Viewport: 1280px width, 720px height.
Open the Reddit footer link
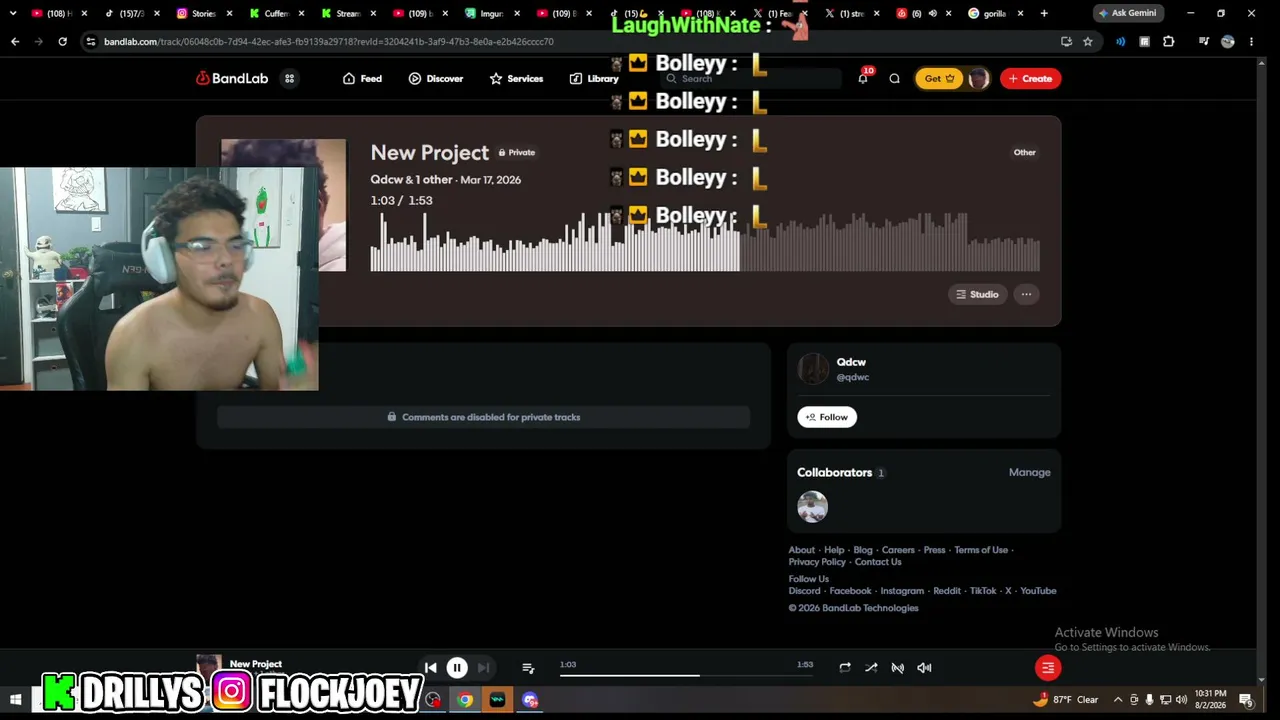947,591
